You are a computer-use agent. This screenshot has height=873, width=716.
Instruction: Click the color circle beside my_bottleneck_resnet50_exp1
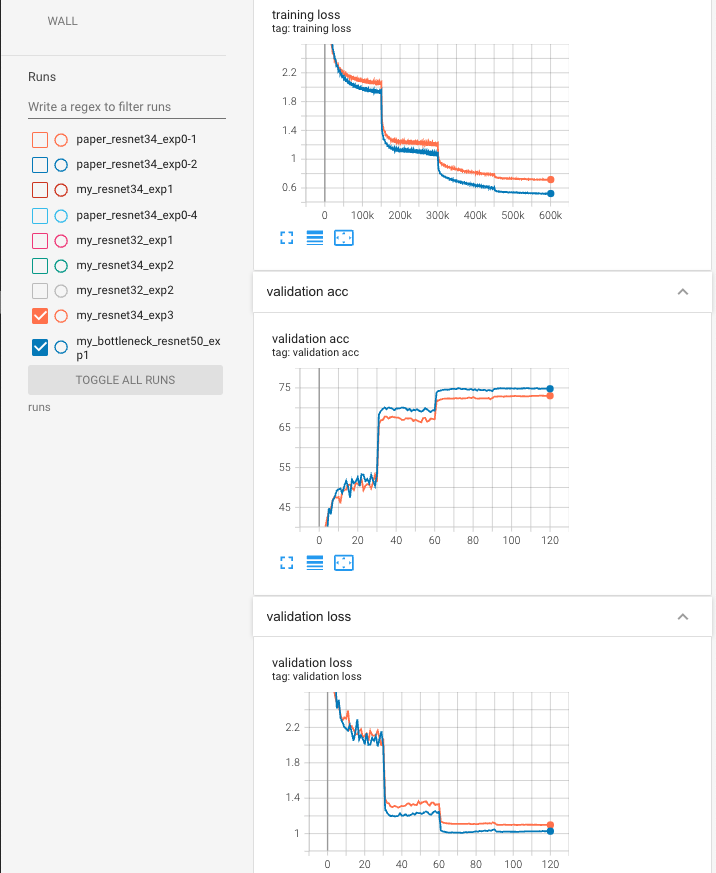[59, 347]
